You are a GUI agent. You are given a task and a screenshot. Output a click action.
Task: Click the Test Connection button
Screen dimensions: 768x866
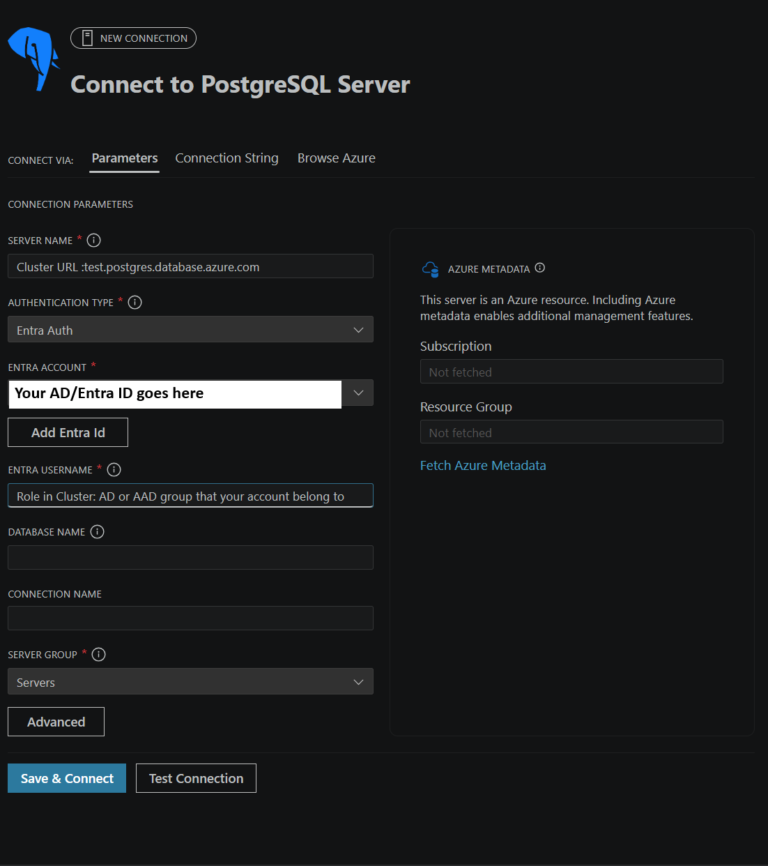point(196,778)
